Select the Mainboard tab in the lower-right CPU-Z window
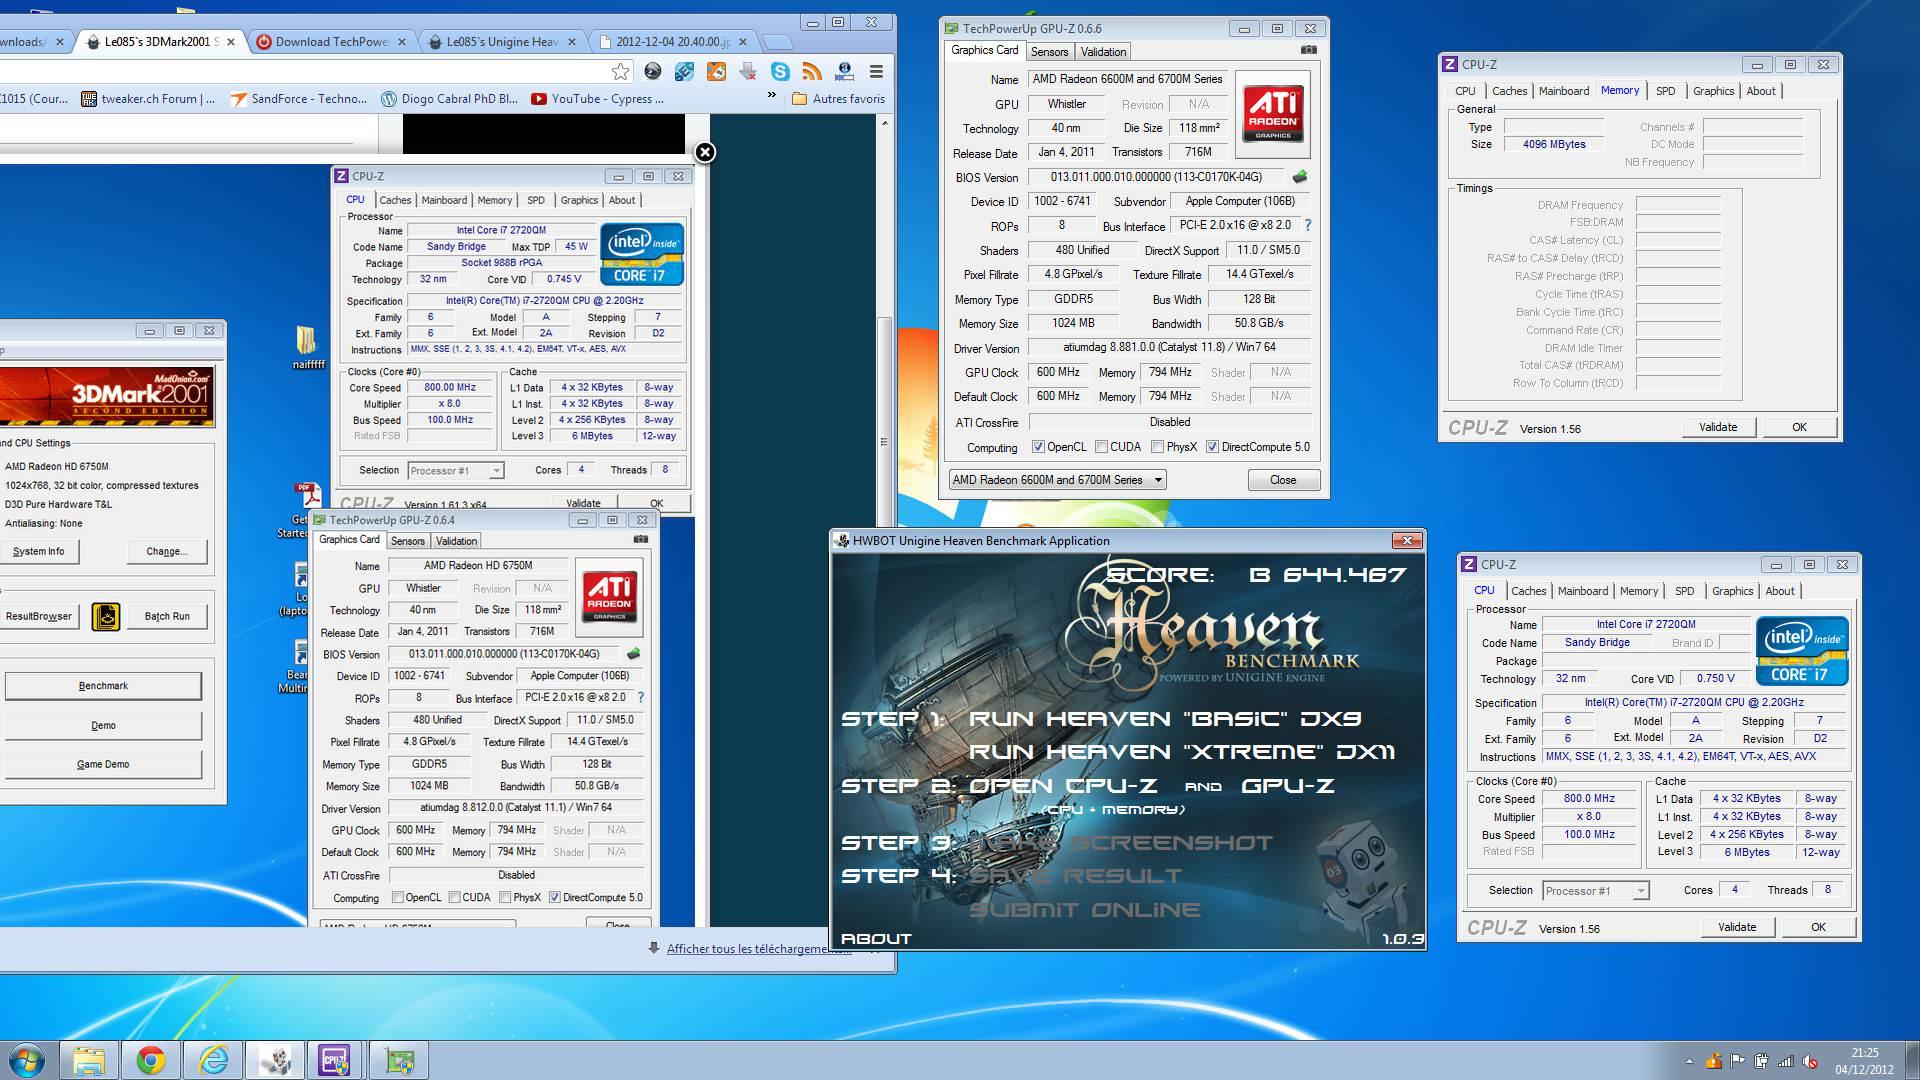The height and width of the screenshot is (1080, 1920). [1583, 591]
